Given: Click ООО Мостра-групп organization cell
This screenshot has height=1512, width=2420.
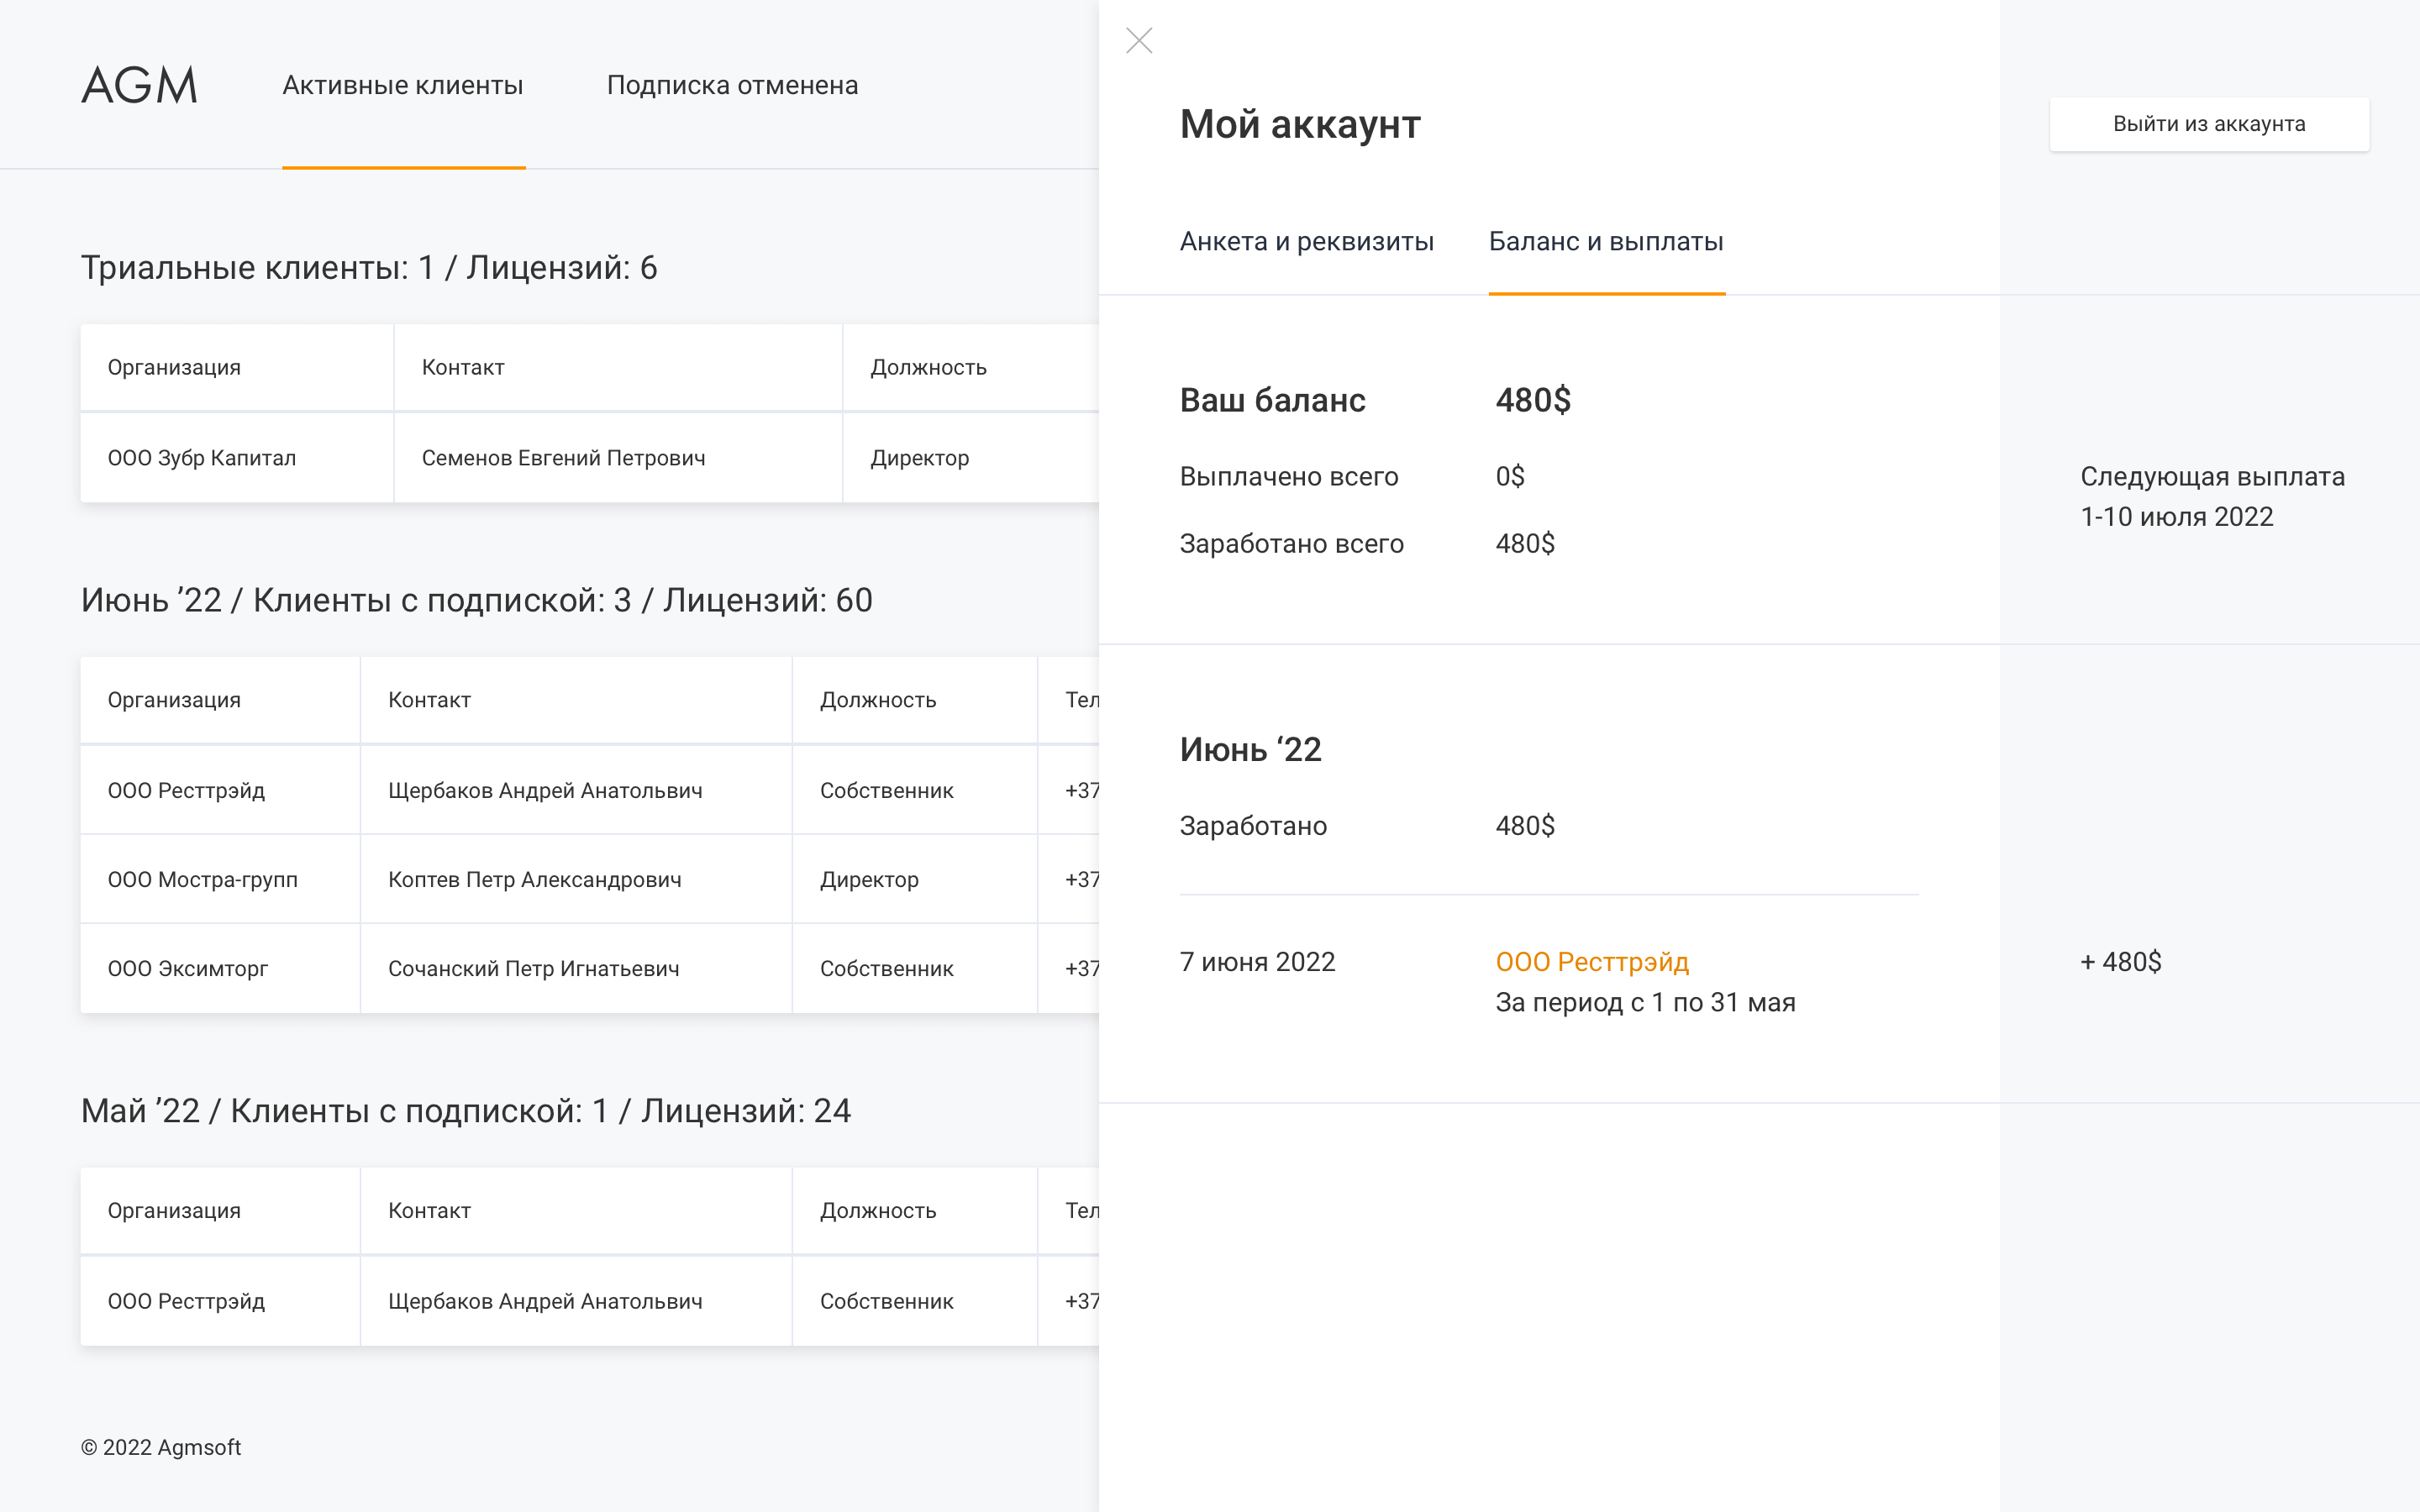Looking at the screenshot, I should tap(203, 880).
